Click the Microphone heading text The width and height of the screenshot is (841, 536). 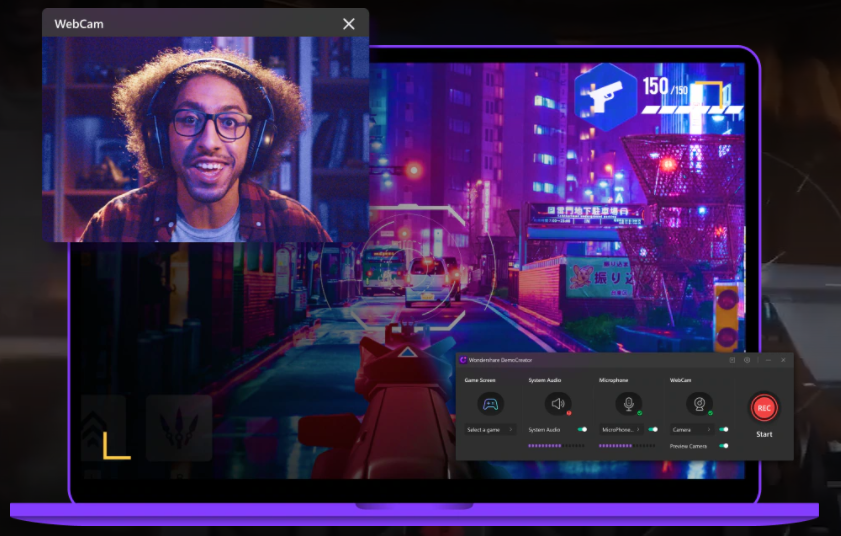click(614, 380)
